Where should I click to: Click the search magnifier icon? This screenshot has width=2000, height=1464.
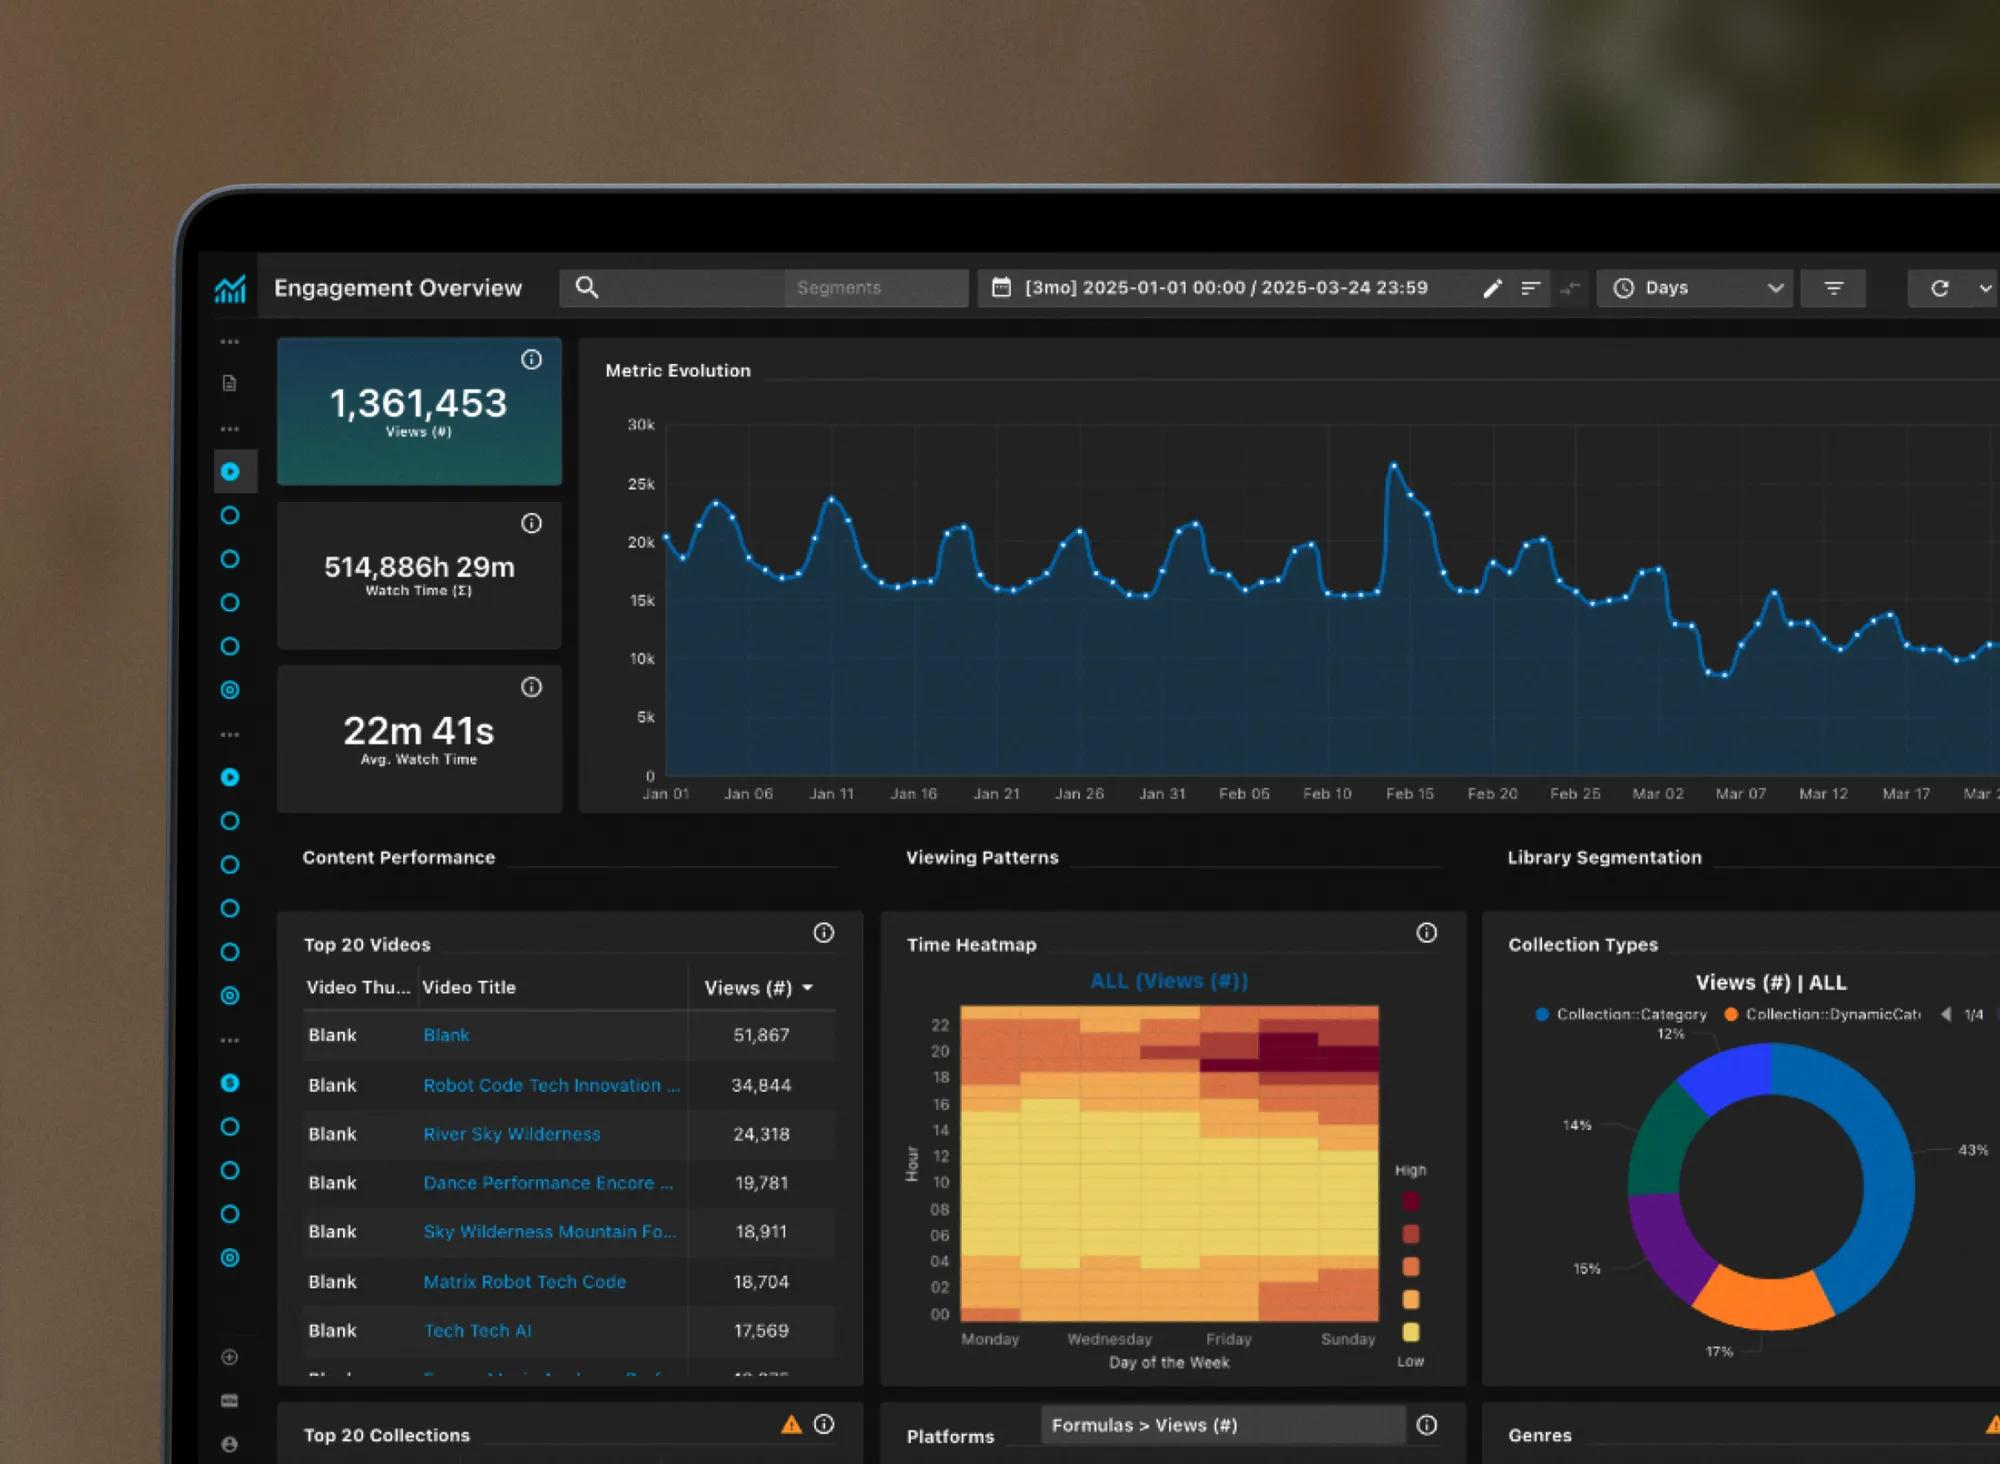click(587, 288)
